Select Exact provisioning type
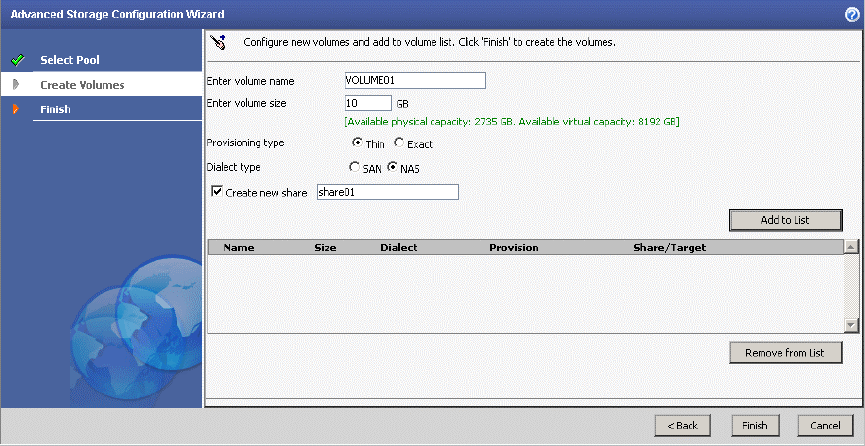This screenshot has width=865, height=446. pos(399,143)
